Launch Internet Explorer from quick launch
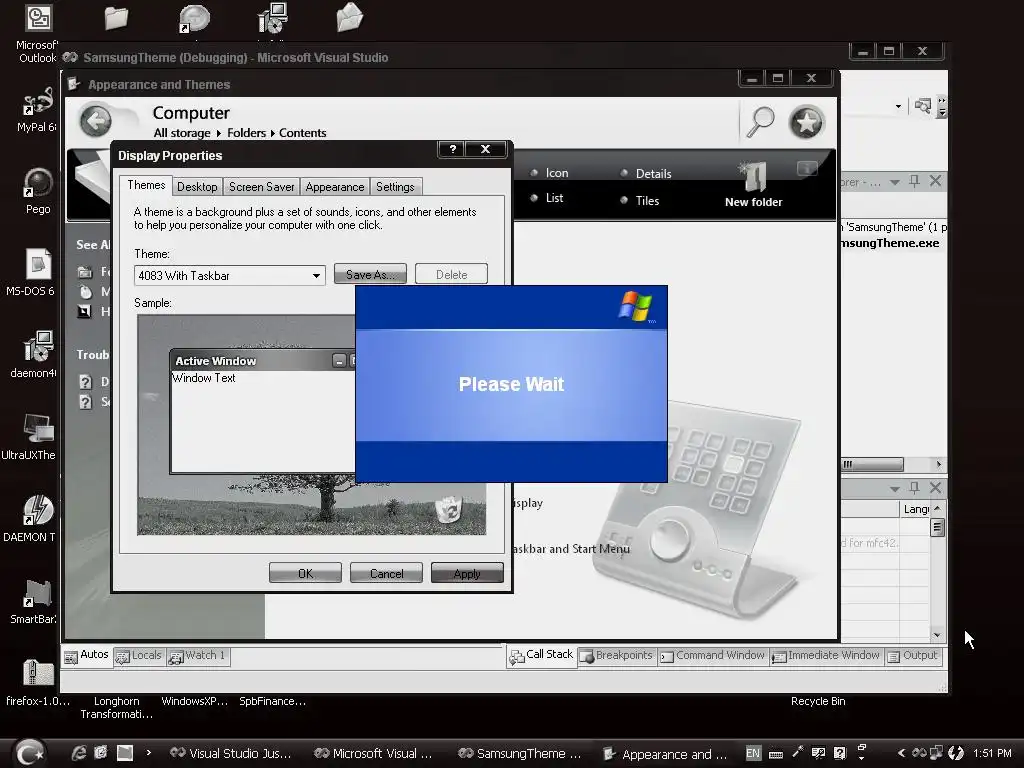Image resolution: width=1024 pixels, height=768 pixels. tap(78, 753)
